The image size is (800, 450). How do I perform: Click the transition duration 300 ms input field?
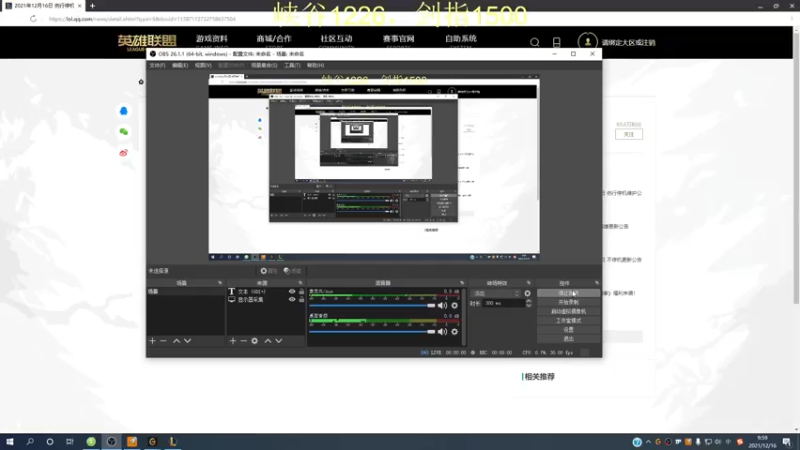tap(504, 303)
